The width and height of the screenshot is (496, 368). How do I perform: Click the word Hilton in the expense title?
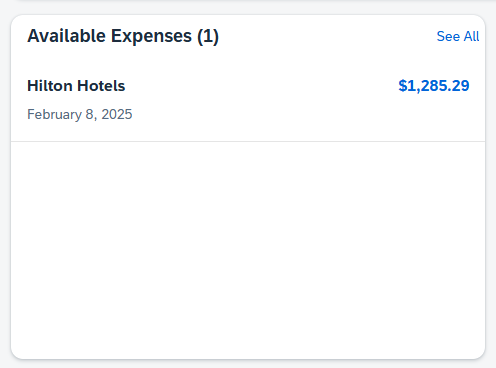(x=50, y=86)
